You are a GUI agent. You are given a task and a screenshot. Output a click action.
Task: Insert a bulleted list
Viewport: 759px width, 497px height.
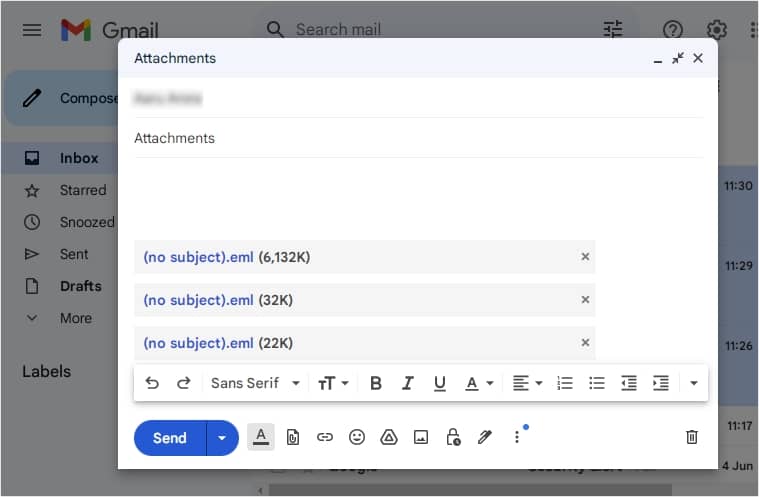click(597, 383)
